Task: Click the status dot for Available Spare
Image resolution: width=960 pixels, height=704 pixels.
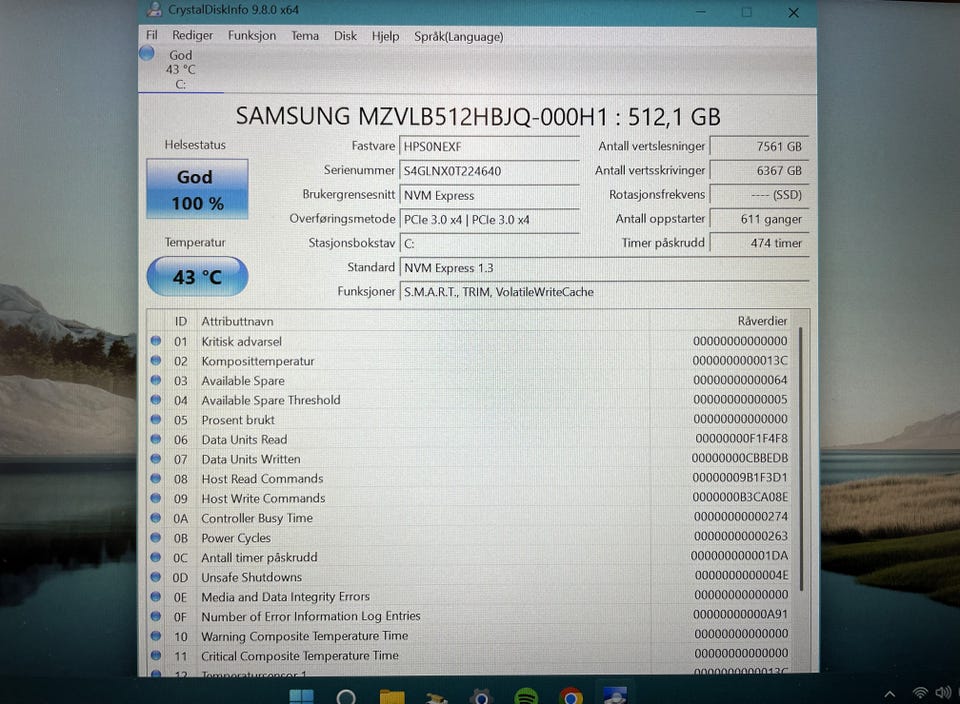Action: pyautogui.click(x=156, y=380)
